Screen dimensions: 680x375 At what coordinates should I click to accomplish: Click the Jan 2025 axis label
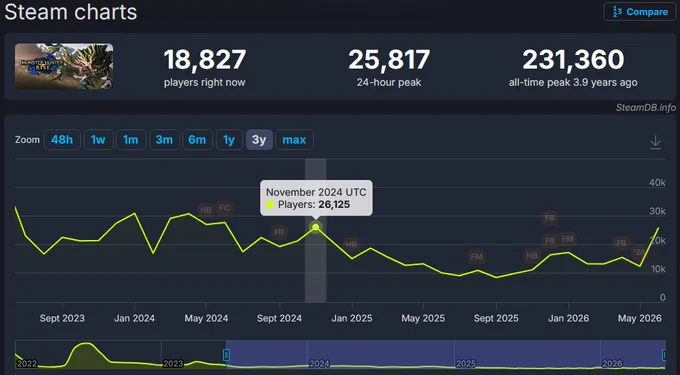click(352, 318)
